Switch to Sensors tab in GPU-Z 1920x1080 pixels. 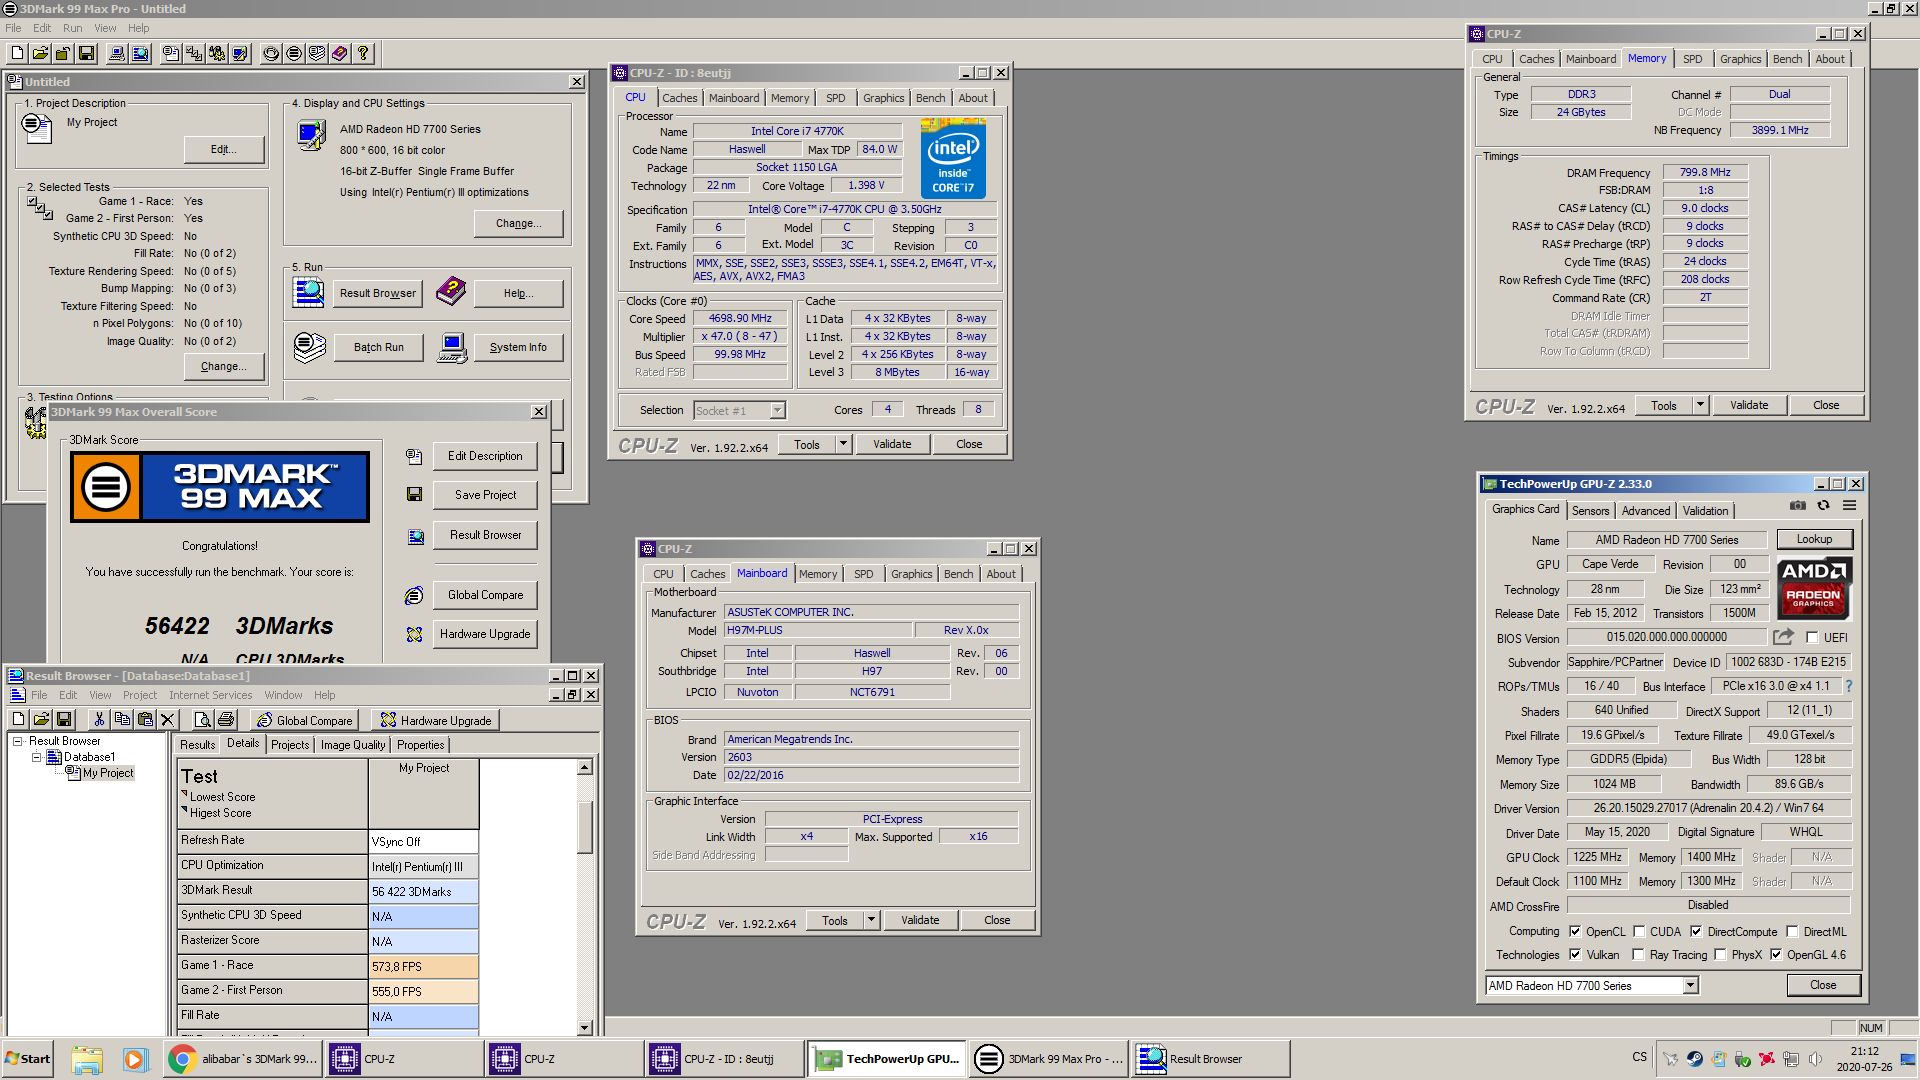click(1590, 511)
